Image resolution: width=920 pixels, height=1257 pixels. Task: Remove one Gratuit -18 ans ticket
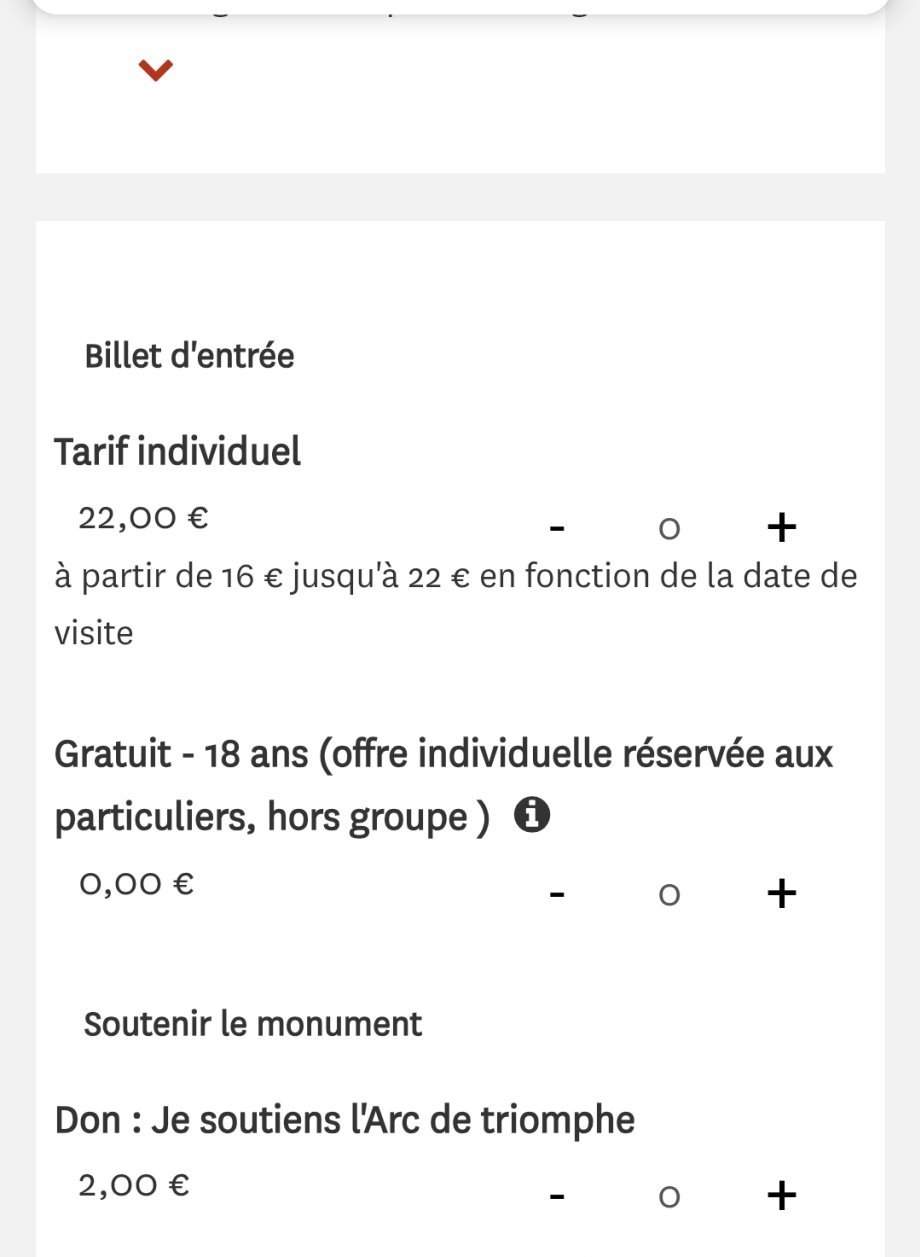pyautogui.click(x=558, y=893)
